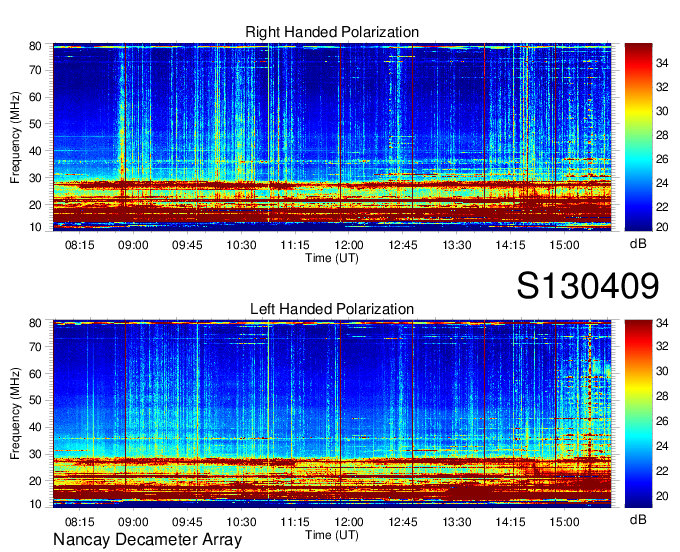Click the 09:00 time tick under Right Handed plot
Viewport: 680px width, 552px height.
coord(133,245)
